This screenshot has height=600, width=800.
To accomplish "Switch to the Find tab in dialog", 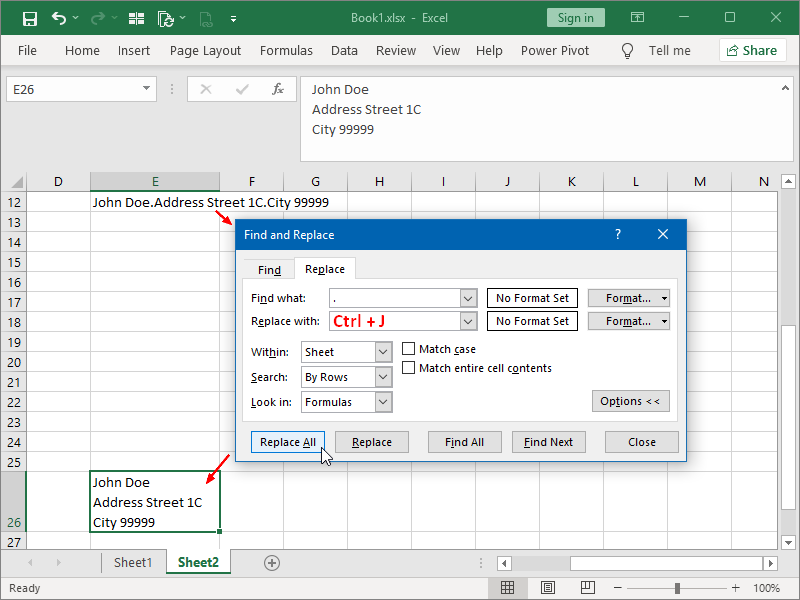I will pos(267,269).
